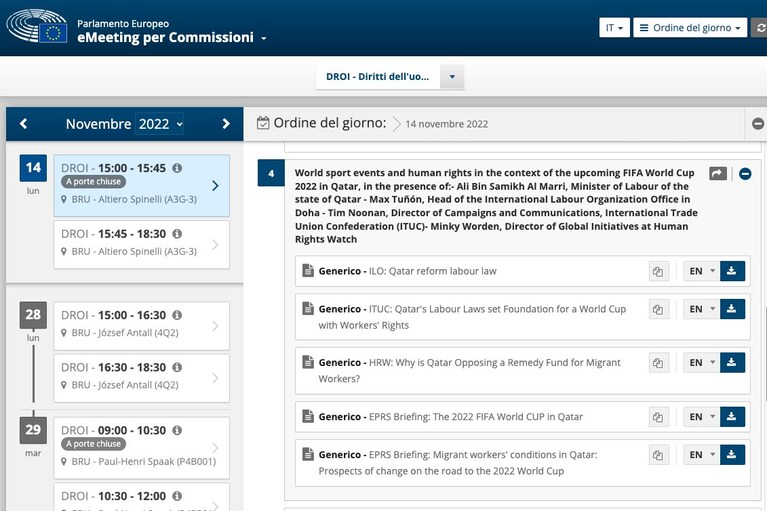Image resolution: width=767 pixels, height=511 pixels.
Task: Choose language EN for EPRS Migrant workers briefing
Action: pos(701,455)
